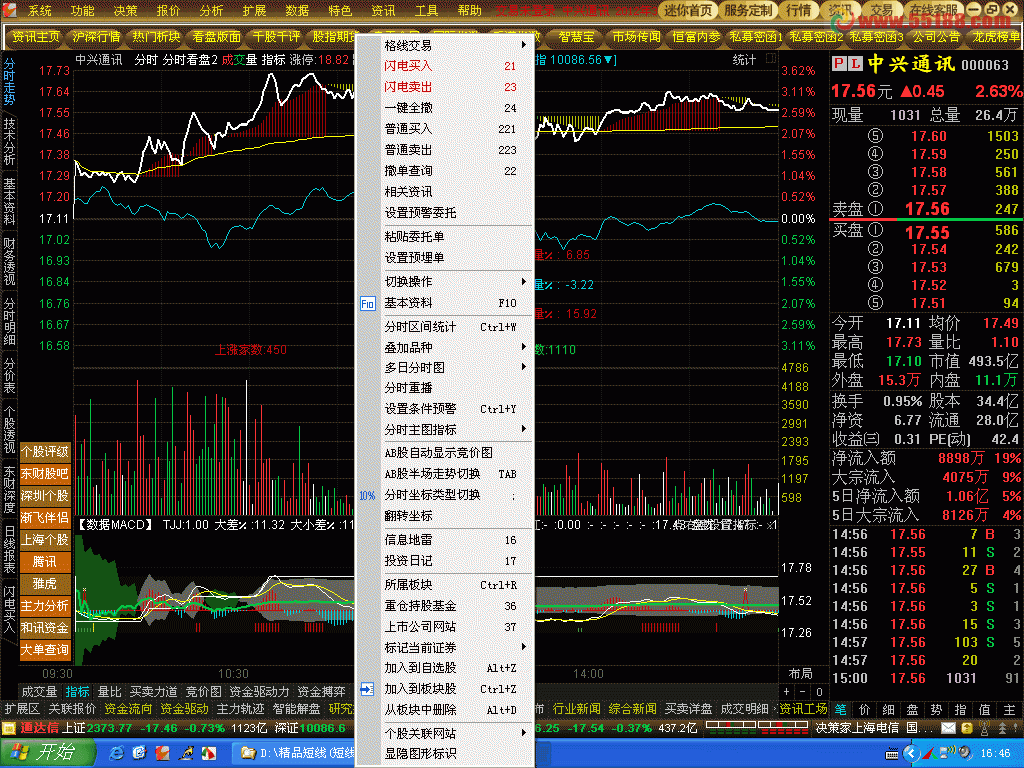Click the 布局 label under chart

point(801,673)
